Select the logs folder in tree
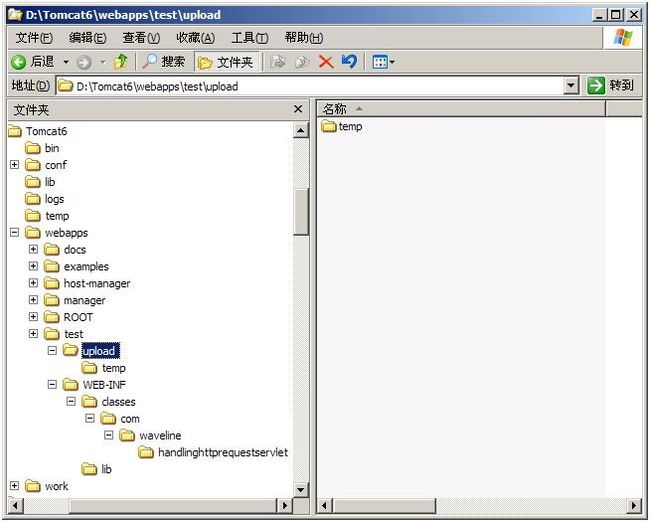 click(x=44, y=199)
